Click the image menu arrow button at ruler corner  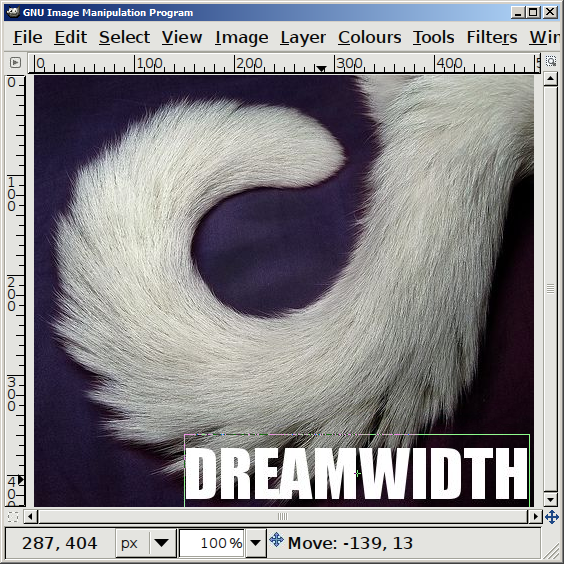(15, 63)
